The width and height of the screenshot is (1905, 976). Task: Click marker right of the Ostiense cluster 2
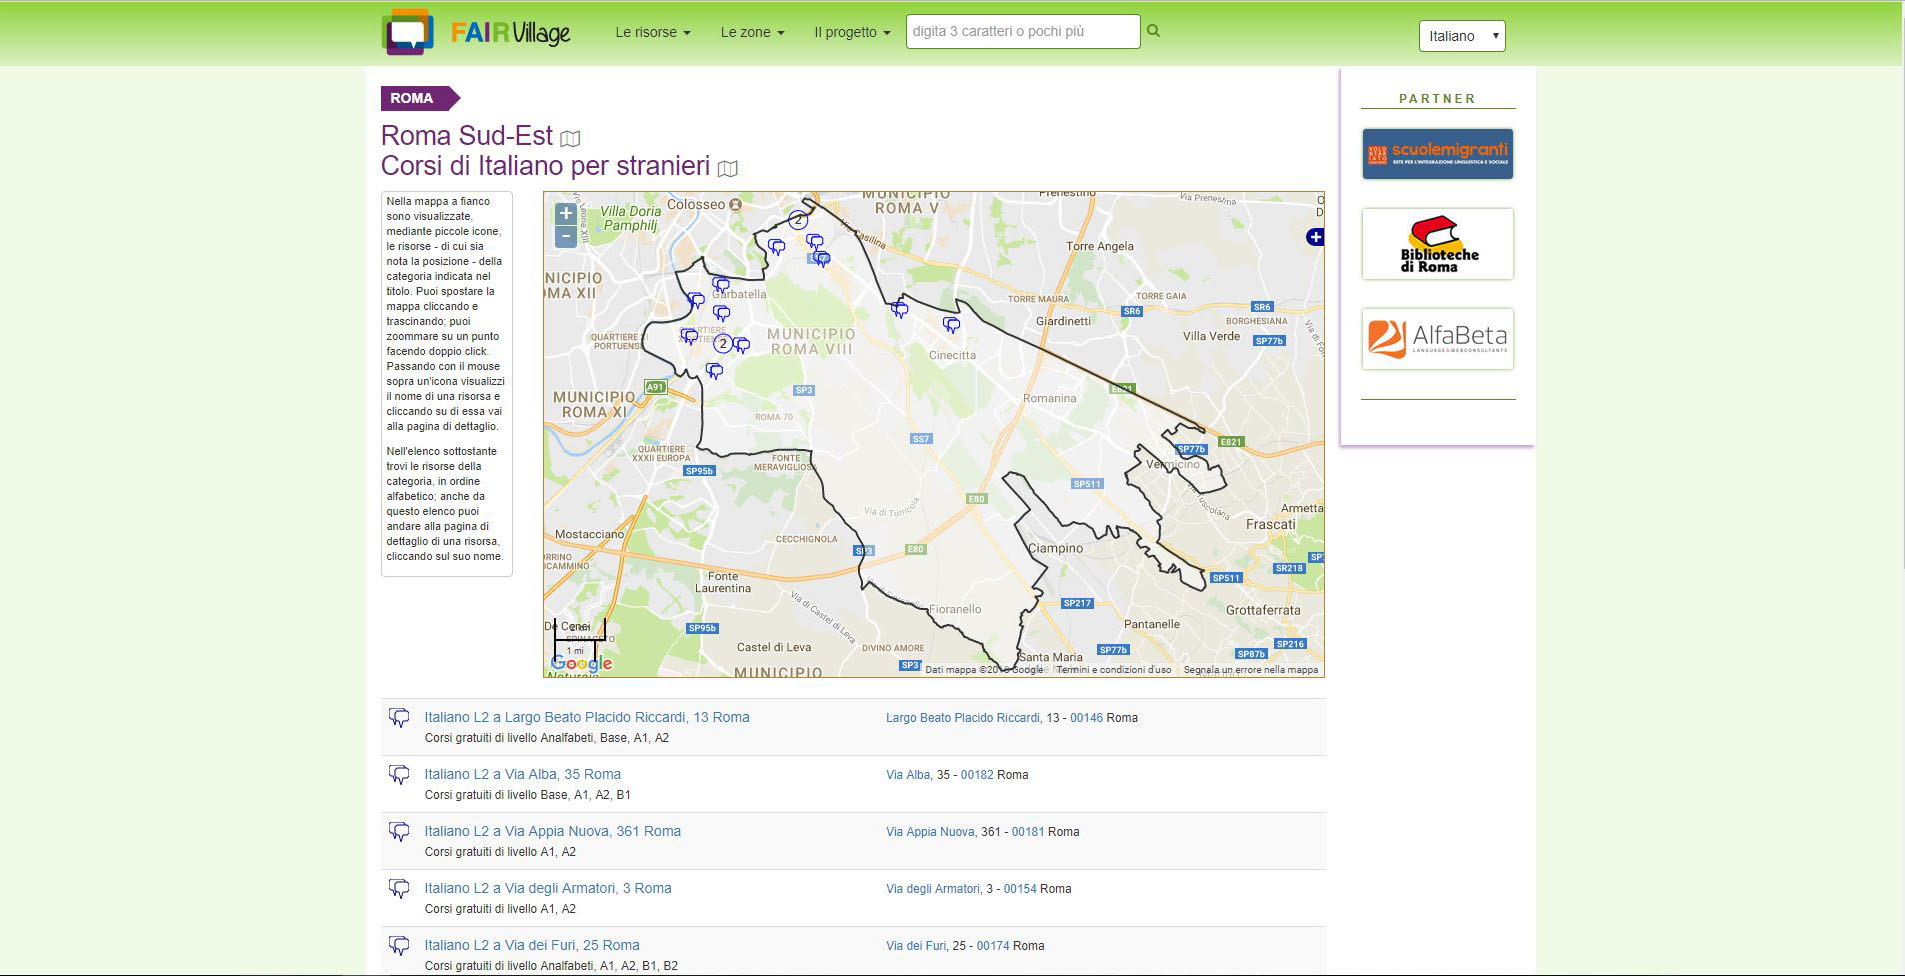[741, 345]
